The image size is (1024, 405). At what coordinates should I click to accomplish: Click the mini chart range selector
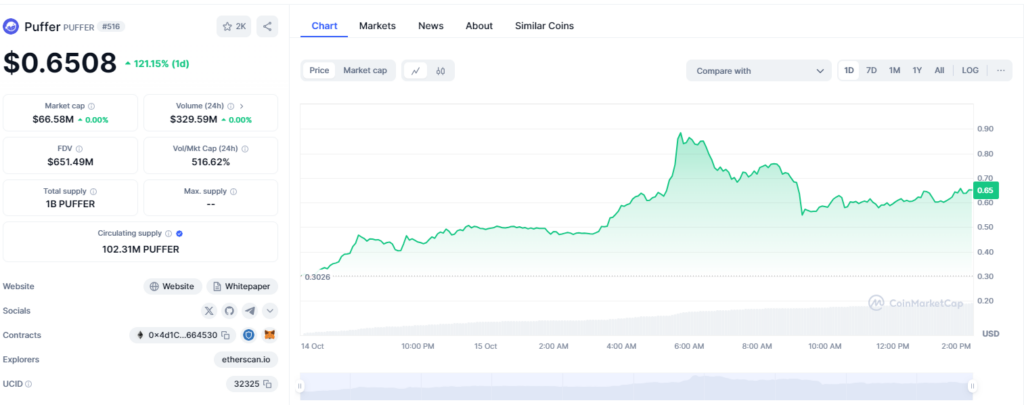(637, 386)
